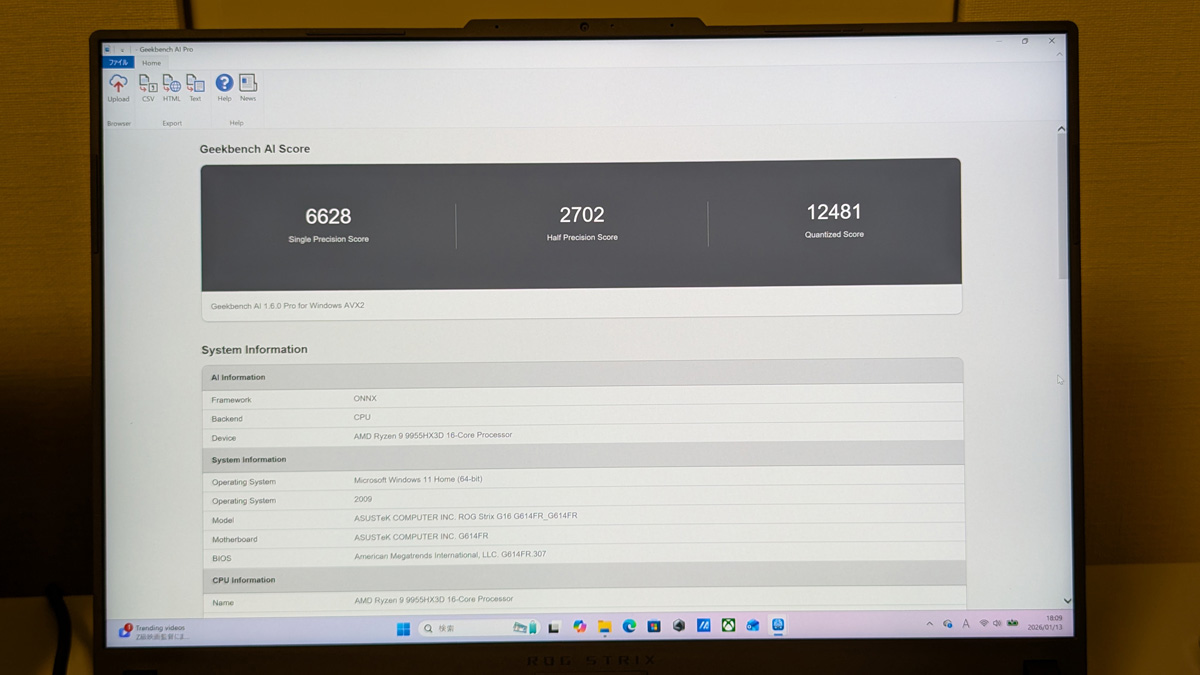Show hidden system tray icons chevron
1200x675 pixels.
(929, 624)
